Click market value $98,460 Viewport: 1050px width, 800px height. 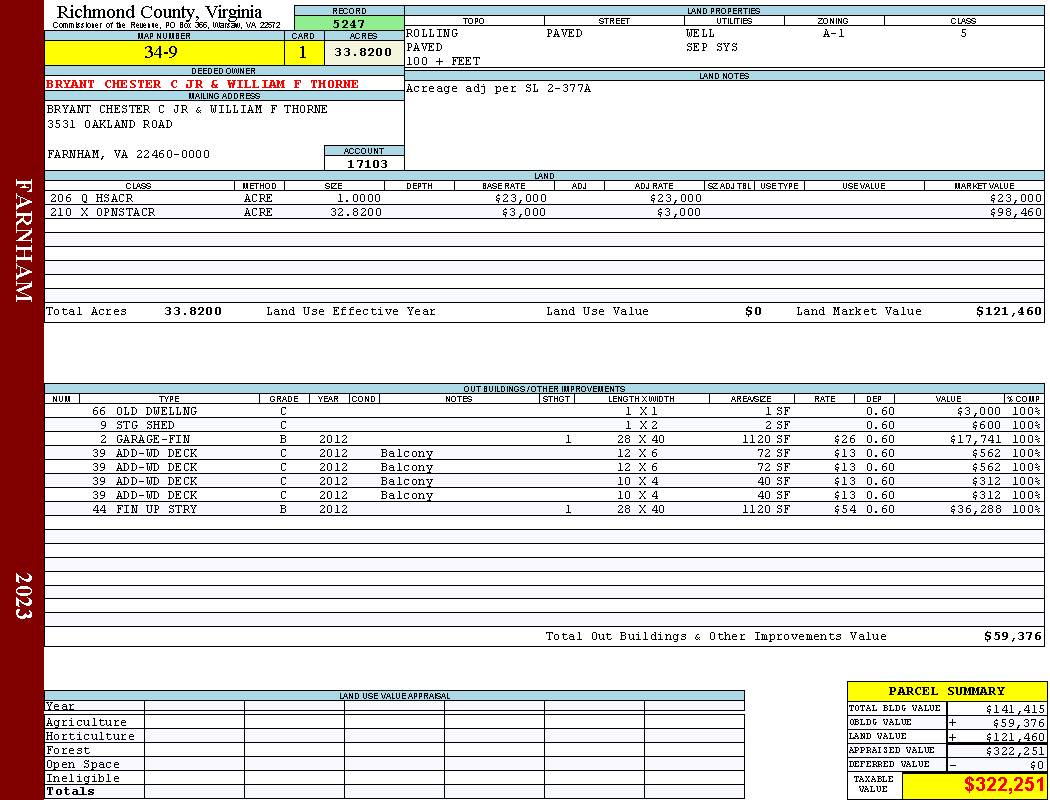click(x=1016, y=212)
